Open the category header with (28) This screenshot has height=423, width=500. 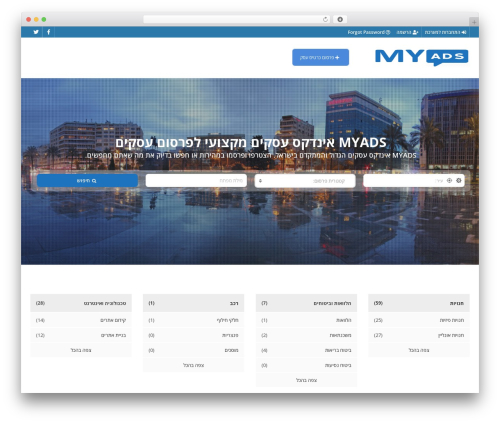coord(81,303)
